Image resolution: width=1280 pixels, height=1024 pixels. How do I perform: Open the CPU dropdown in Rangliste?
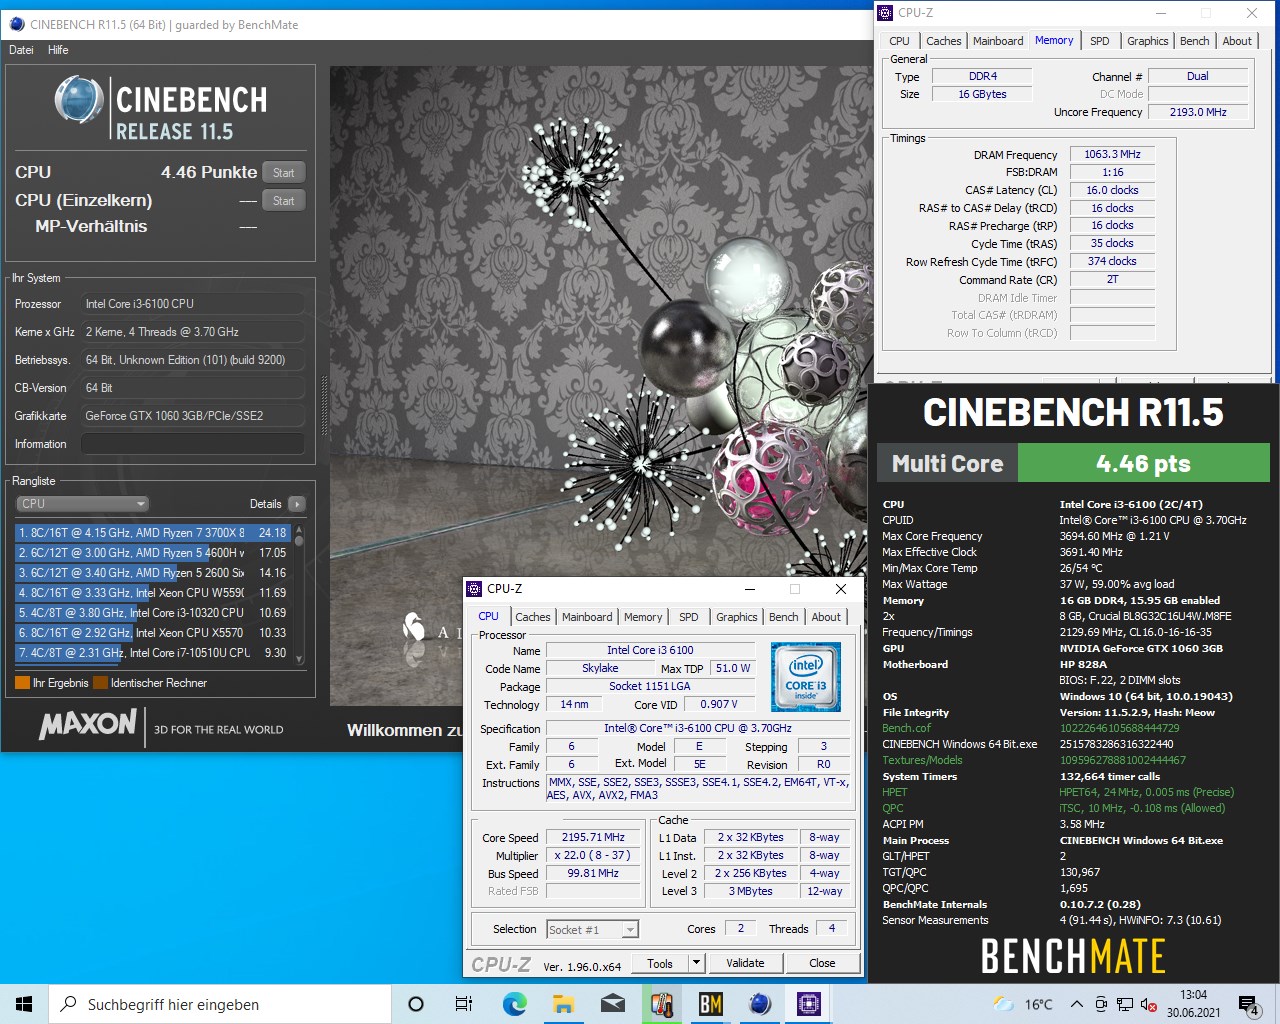82,504
